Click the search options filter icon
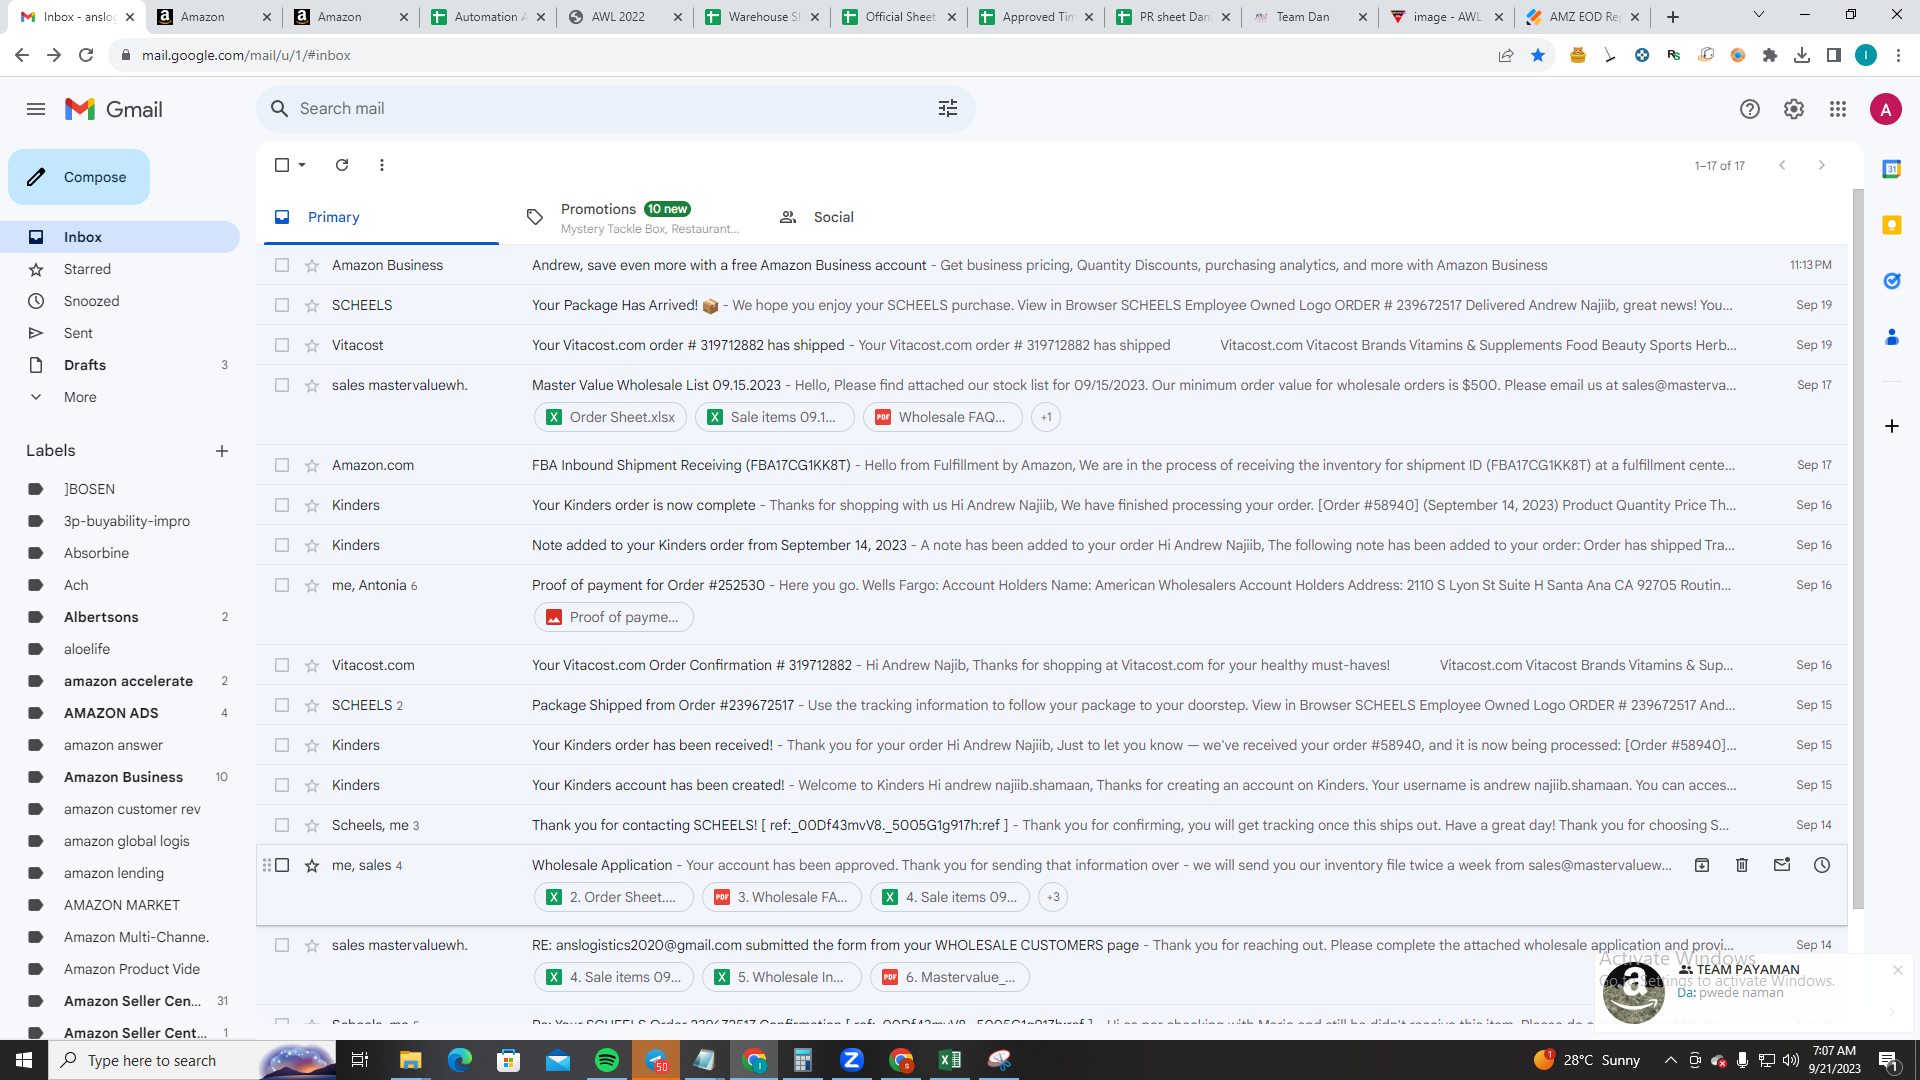 point(948,108)
